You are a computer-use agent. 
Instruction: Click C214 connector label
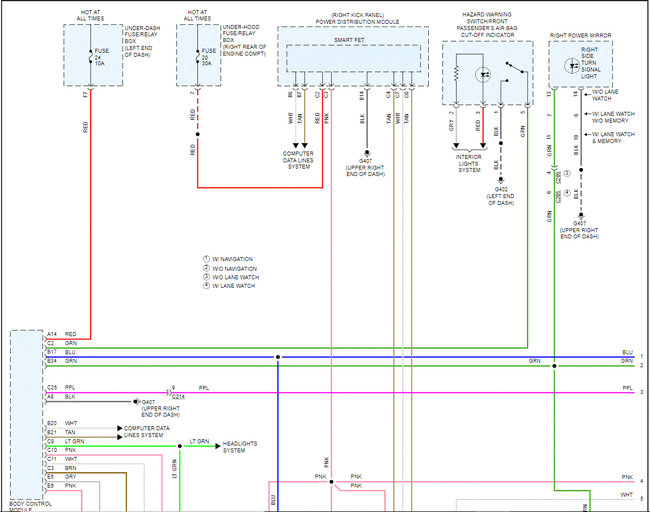click(178, 397)
